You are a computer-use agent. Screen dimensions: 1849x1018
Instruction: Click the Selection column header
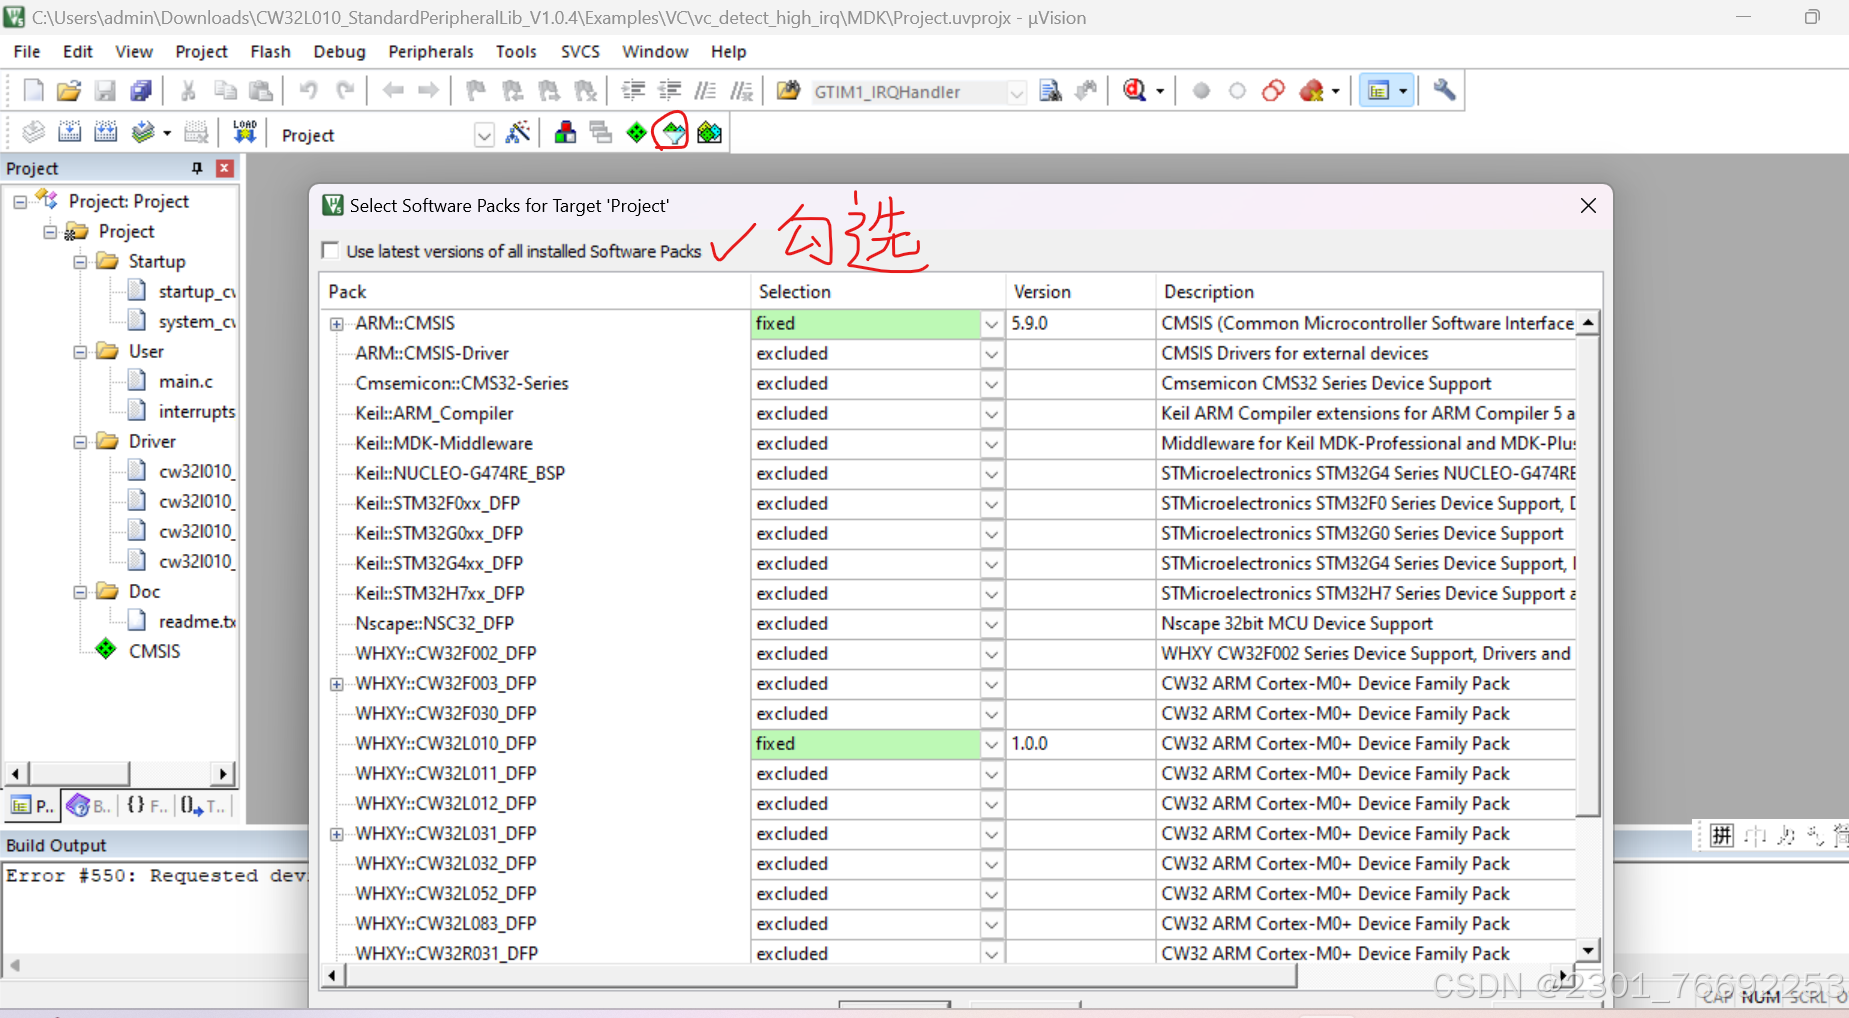pyautogui.click(x=877, y=291)
